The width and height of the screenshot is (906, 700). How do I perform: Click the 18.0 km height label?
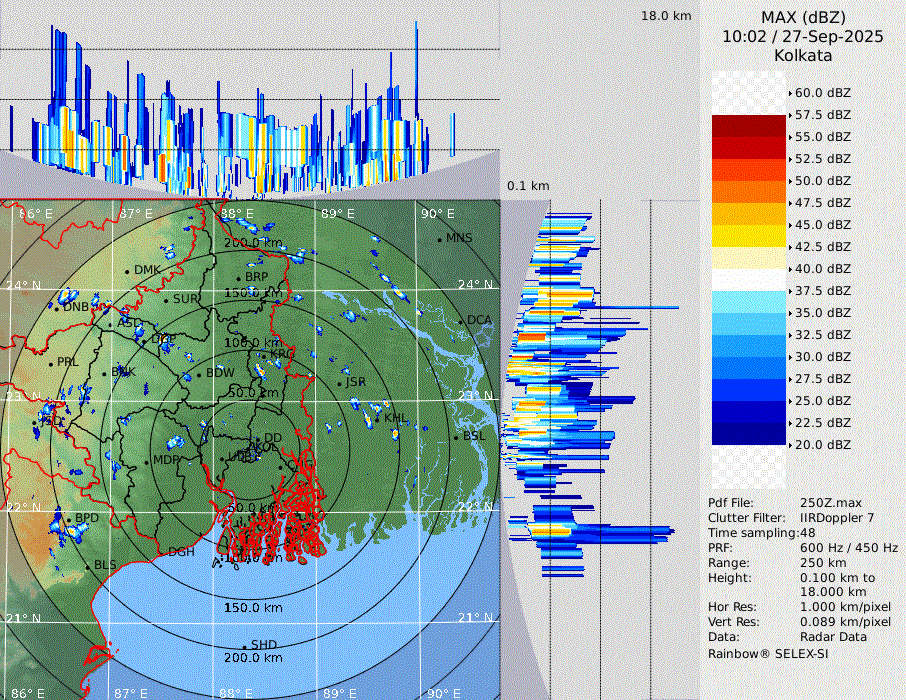[666, 16]
